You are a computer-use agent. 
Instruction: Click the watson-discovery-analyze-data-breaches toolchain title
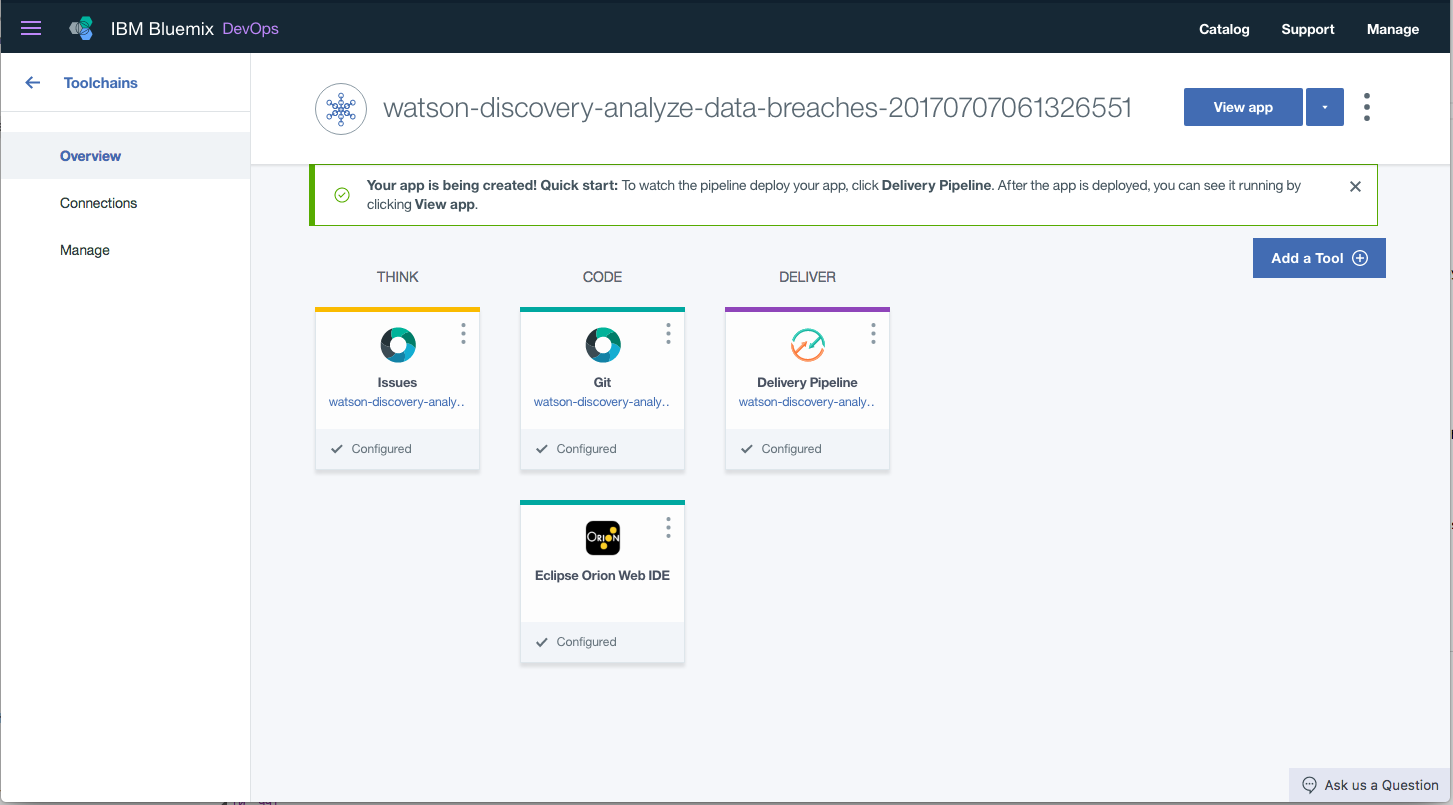pos(758,108)
